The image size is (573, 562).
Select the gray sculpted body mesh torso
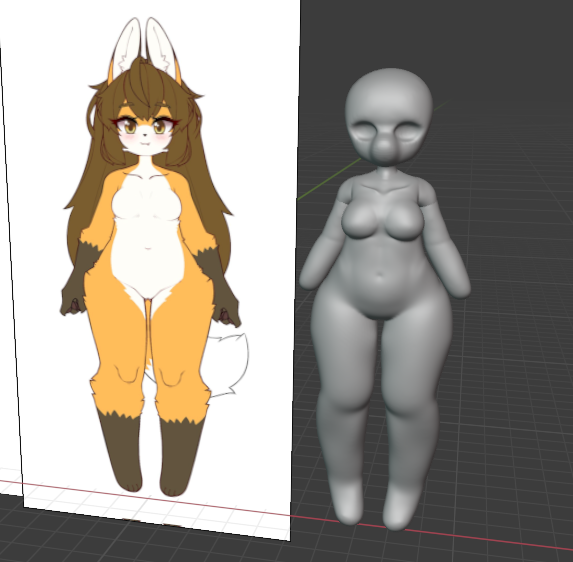pos(382,248)
